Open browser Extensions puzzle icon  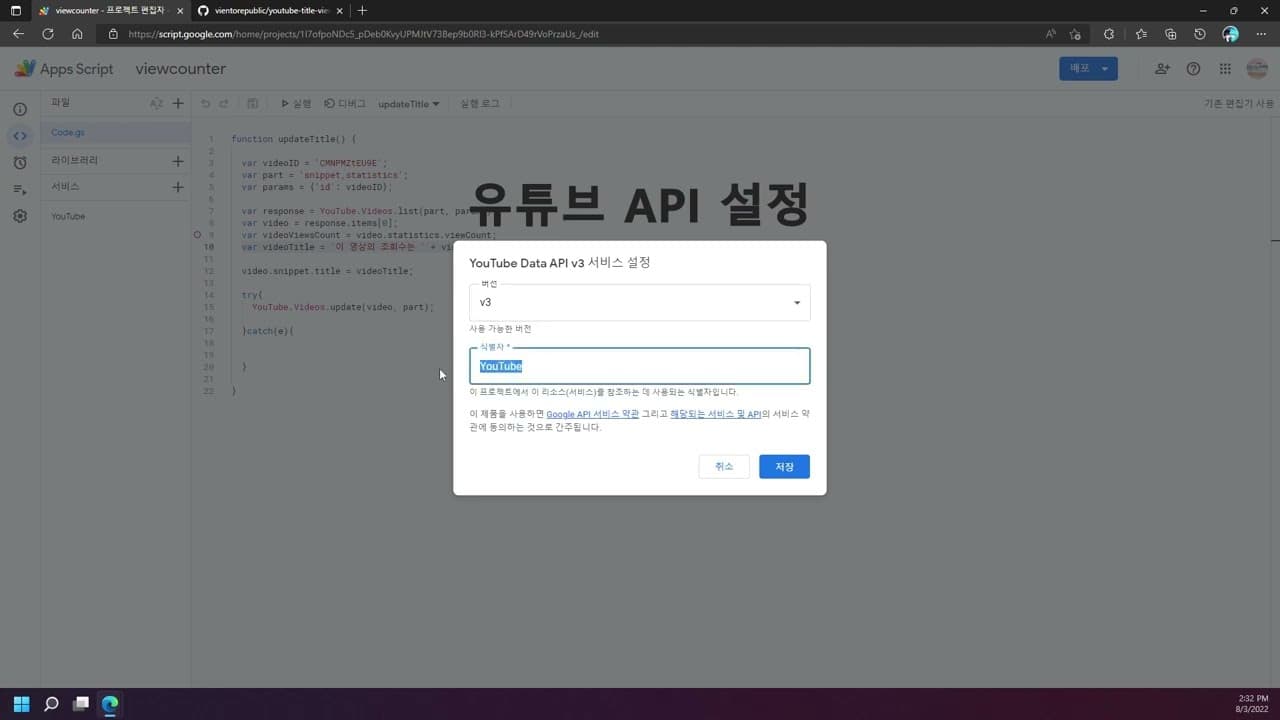[1109, 34]
